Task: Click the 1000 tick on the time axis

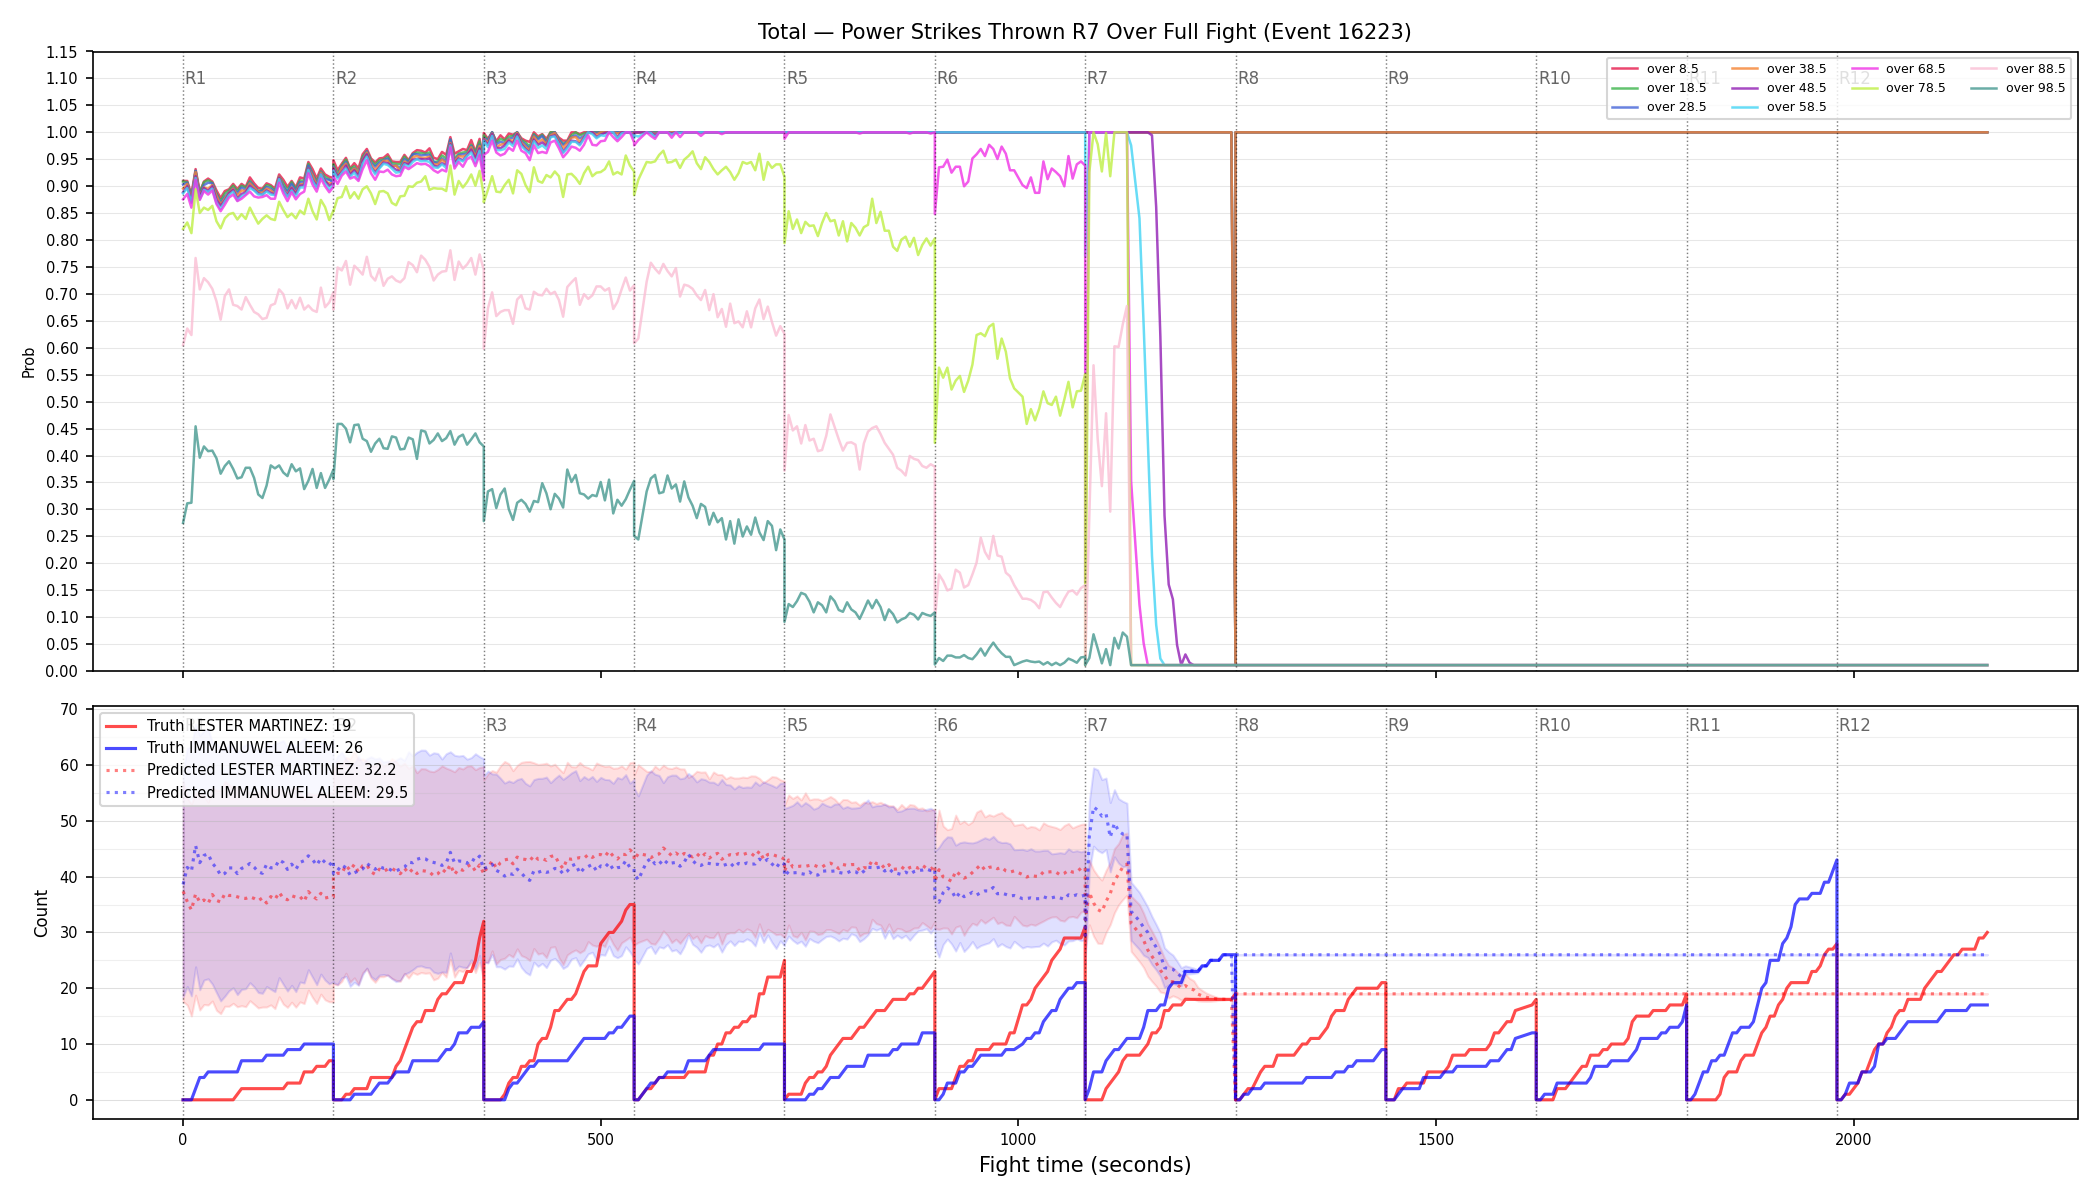Action: [1018, 1139]
